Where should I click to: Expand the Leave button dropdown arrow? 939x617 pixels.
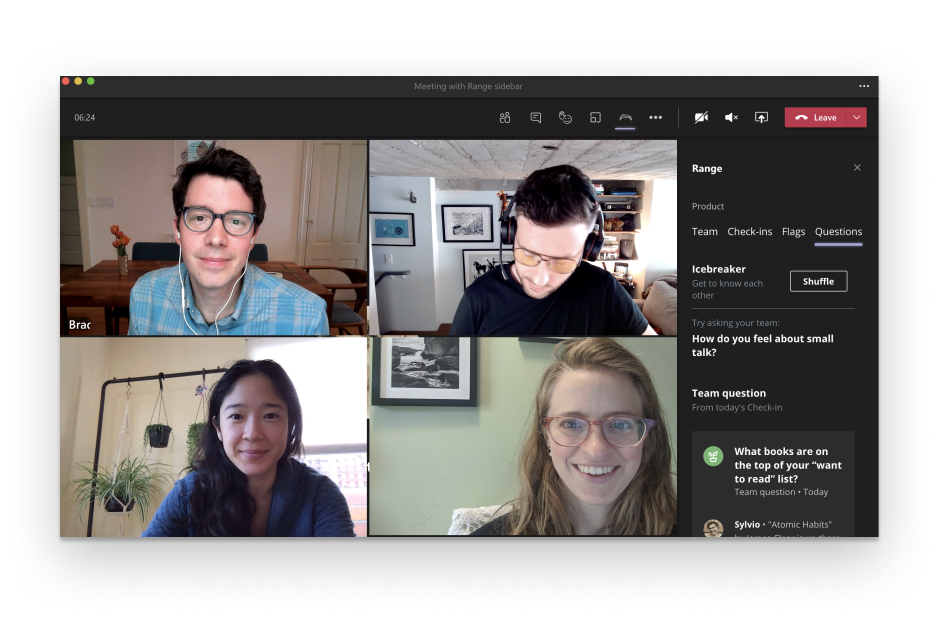pyautogui.click(x=857, y=117)
